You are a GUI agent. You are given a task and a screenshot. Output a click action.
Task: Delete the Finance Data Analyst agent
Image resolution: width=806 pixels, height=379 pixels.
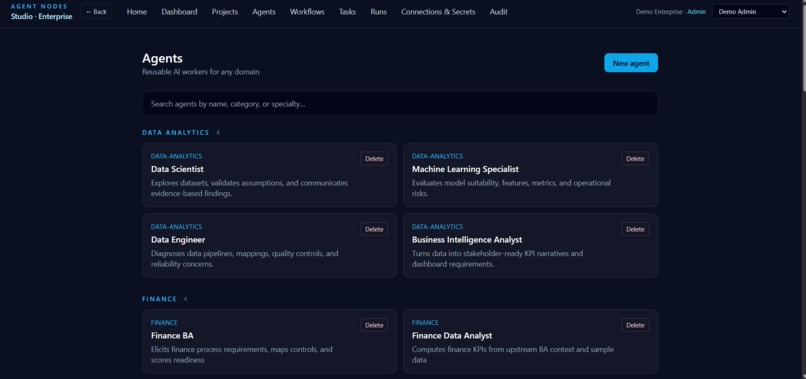635,325
